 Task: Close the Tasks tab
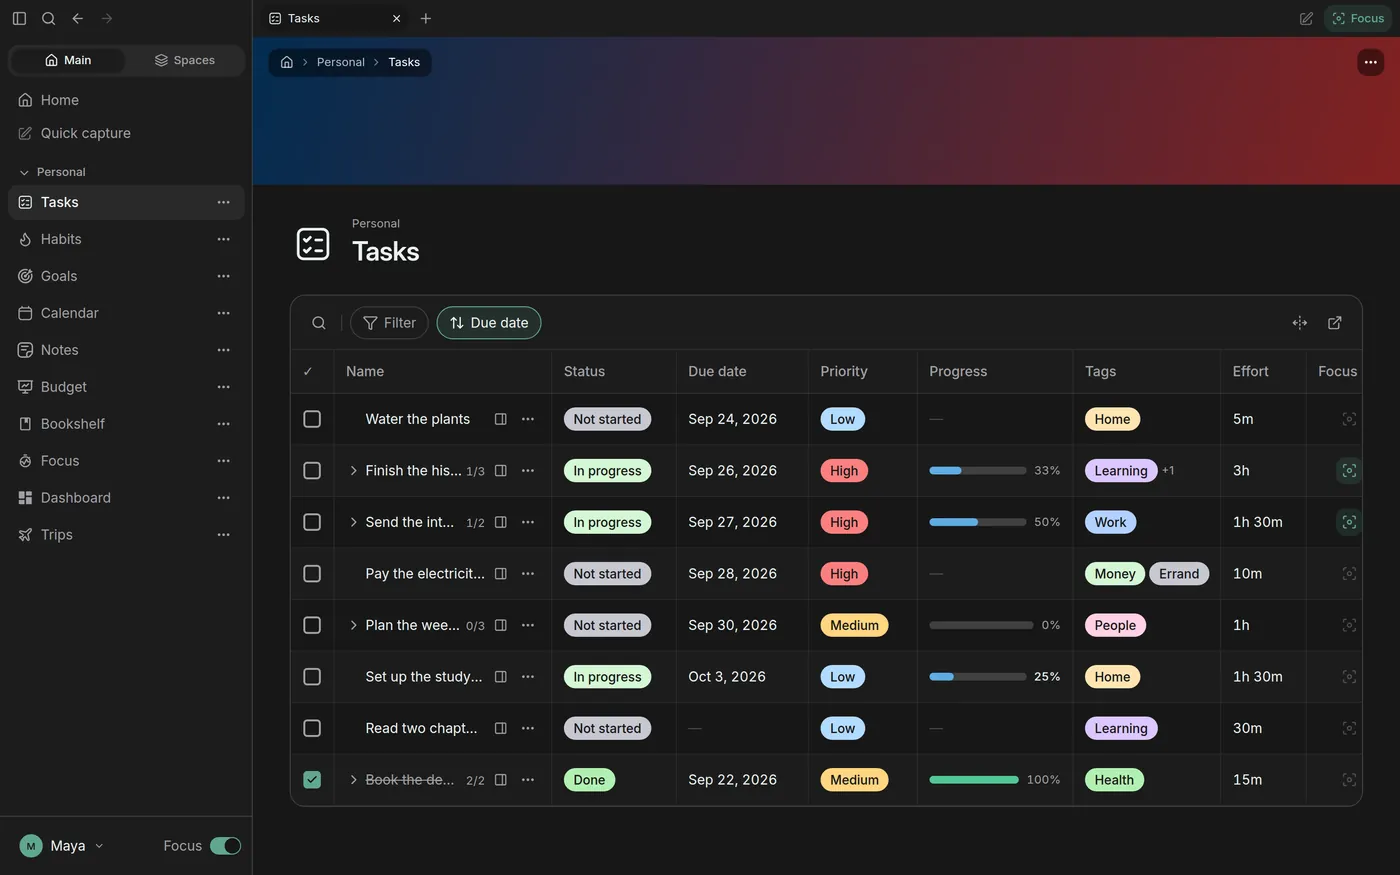pos(397,18)
